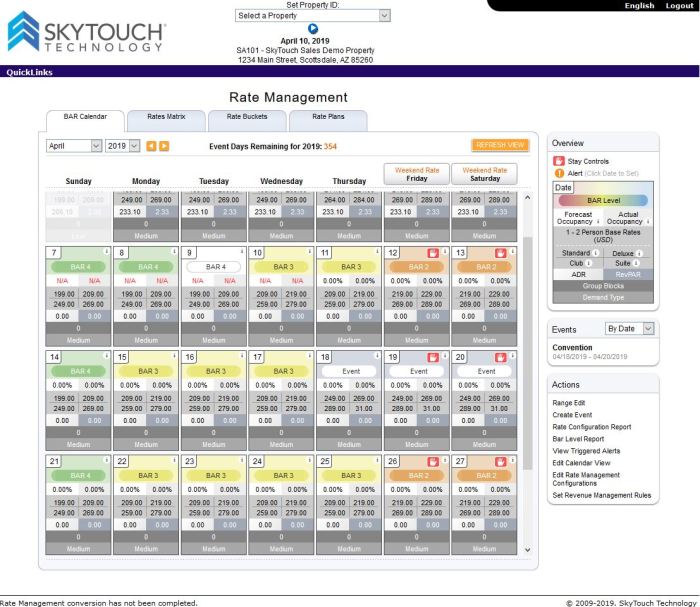Click RevPAR cell in Overview legend
700x607 pixels.
[628, 274]
